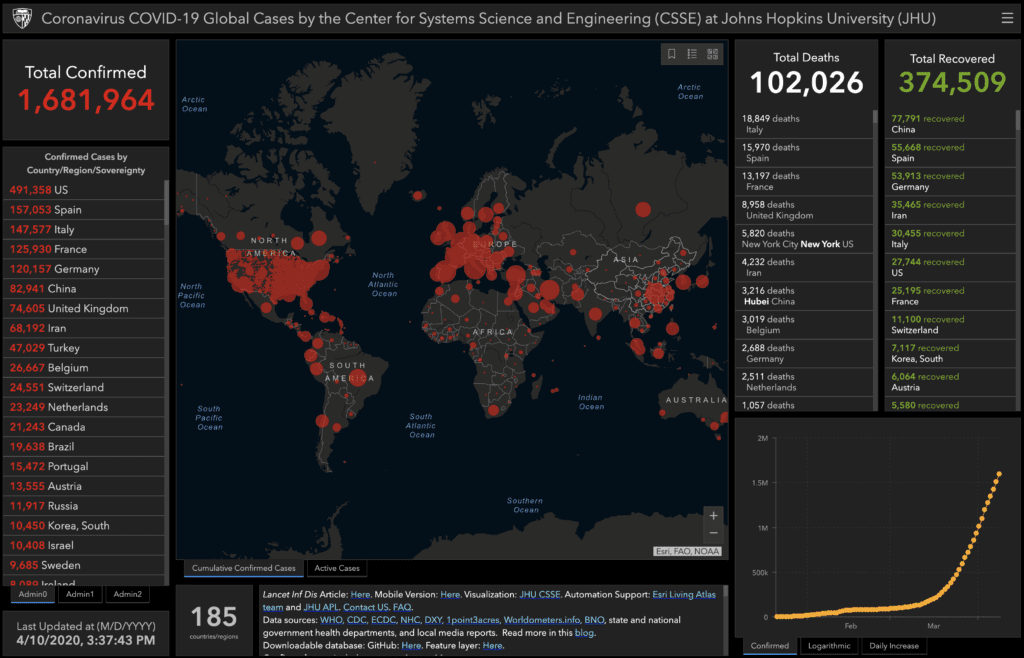
Task: Click the Johns Hopkins shield logo
Action: 22,18
